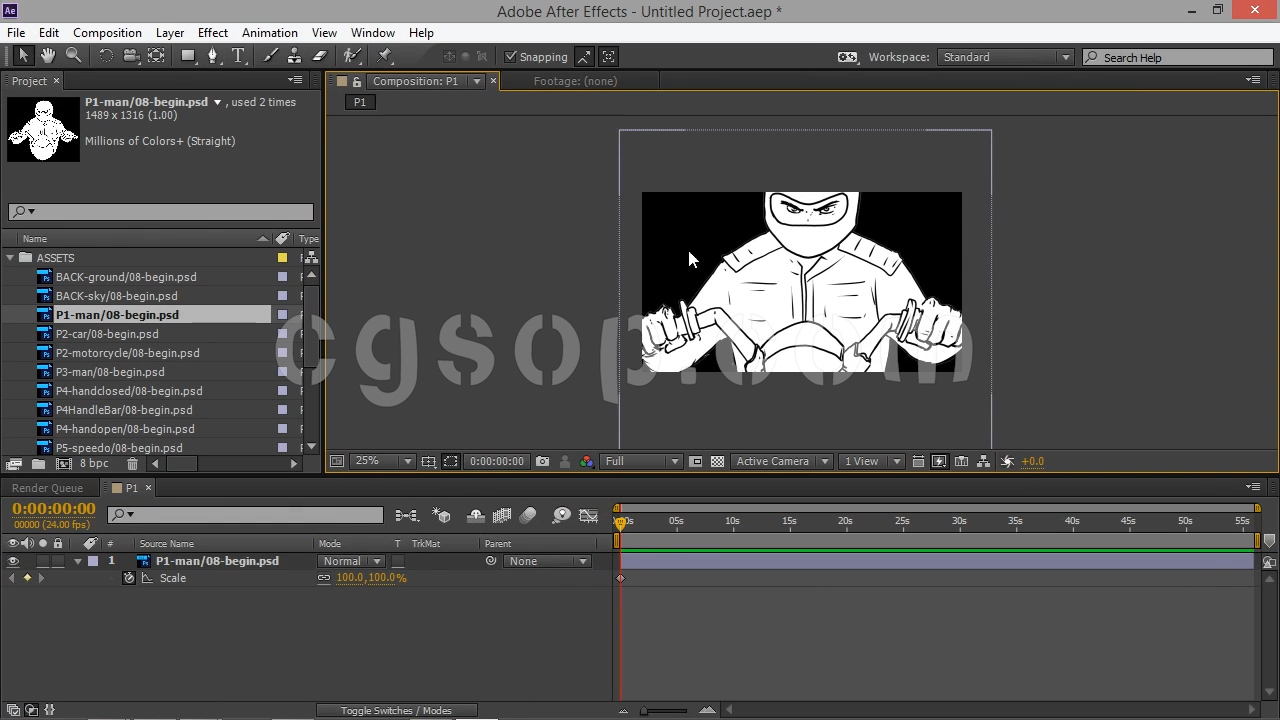This screenshot has height=720, width=1280.
Task: Click the snapshot camera icon
Action: 542,461
